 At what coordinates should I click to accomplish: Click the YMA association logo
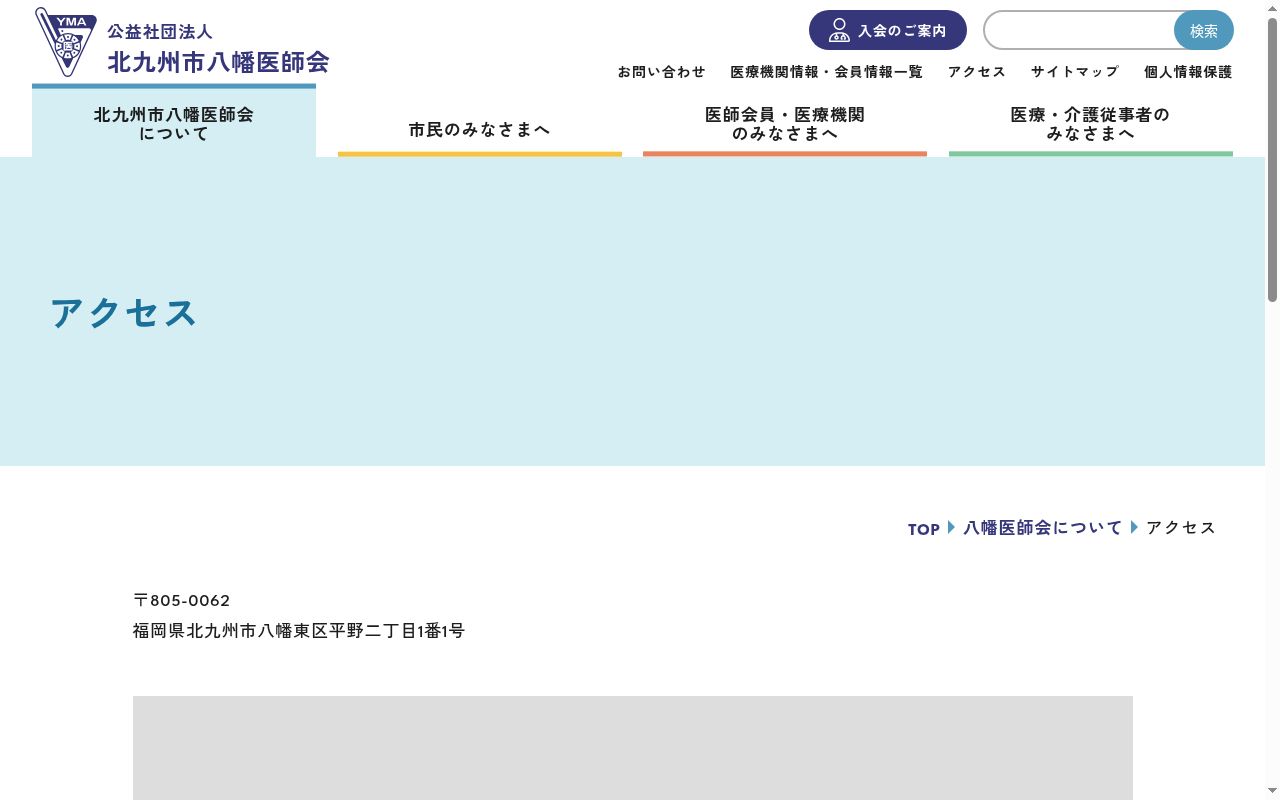click(x=66, y=42)
